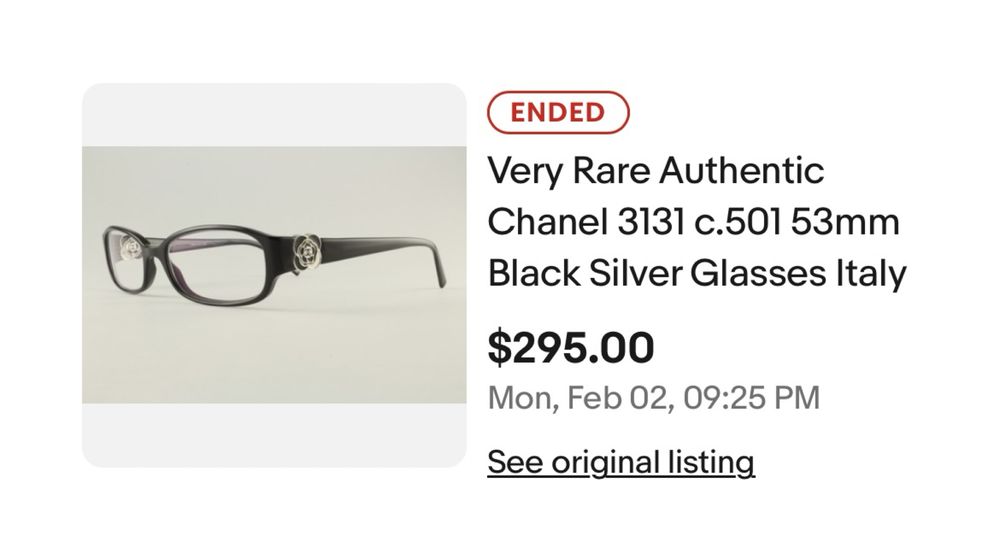Click the Black Silver Glasses Italy line
The image size is (1000, 551).
point(696,274)
